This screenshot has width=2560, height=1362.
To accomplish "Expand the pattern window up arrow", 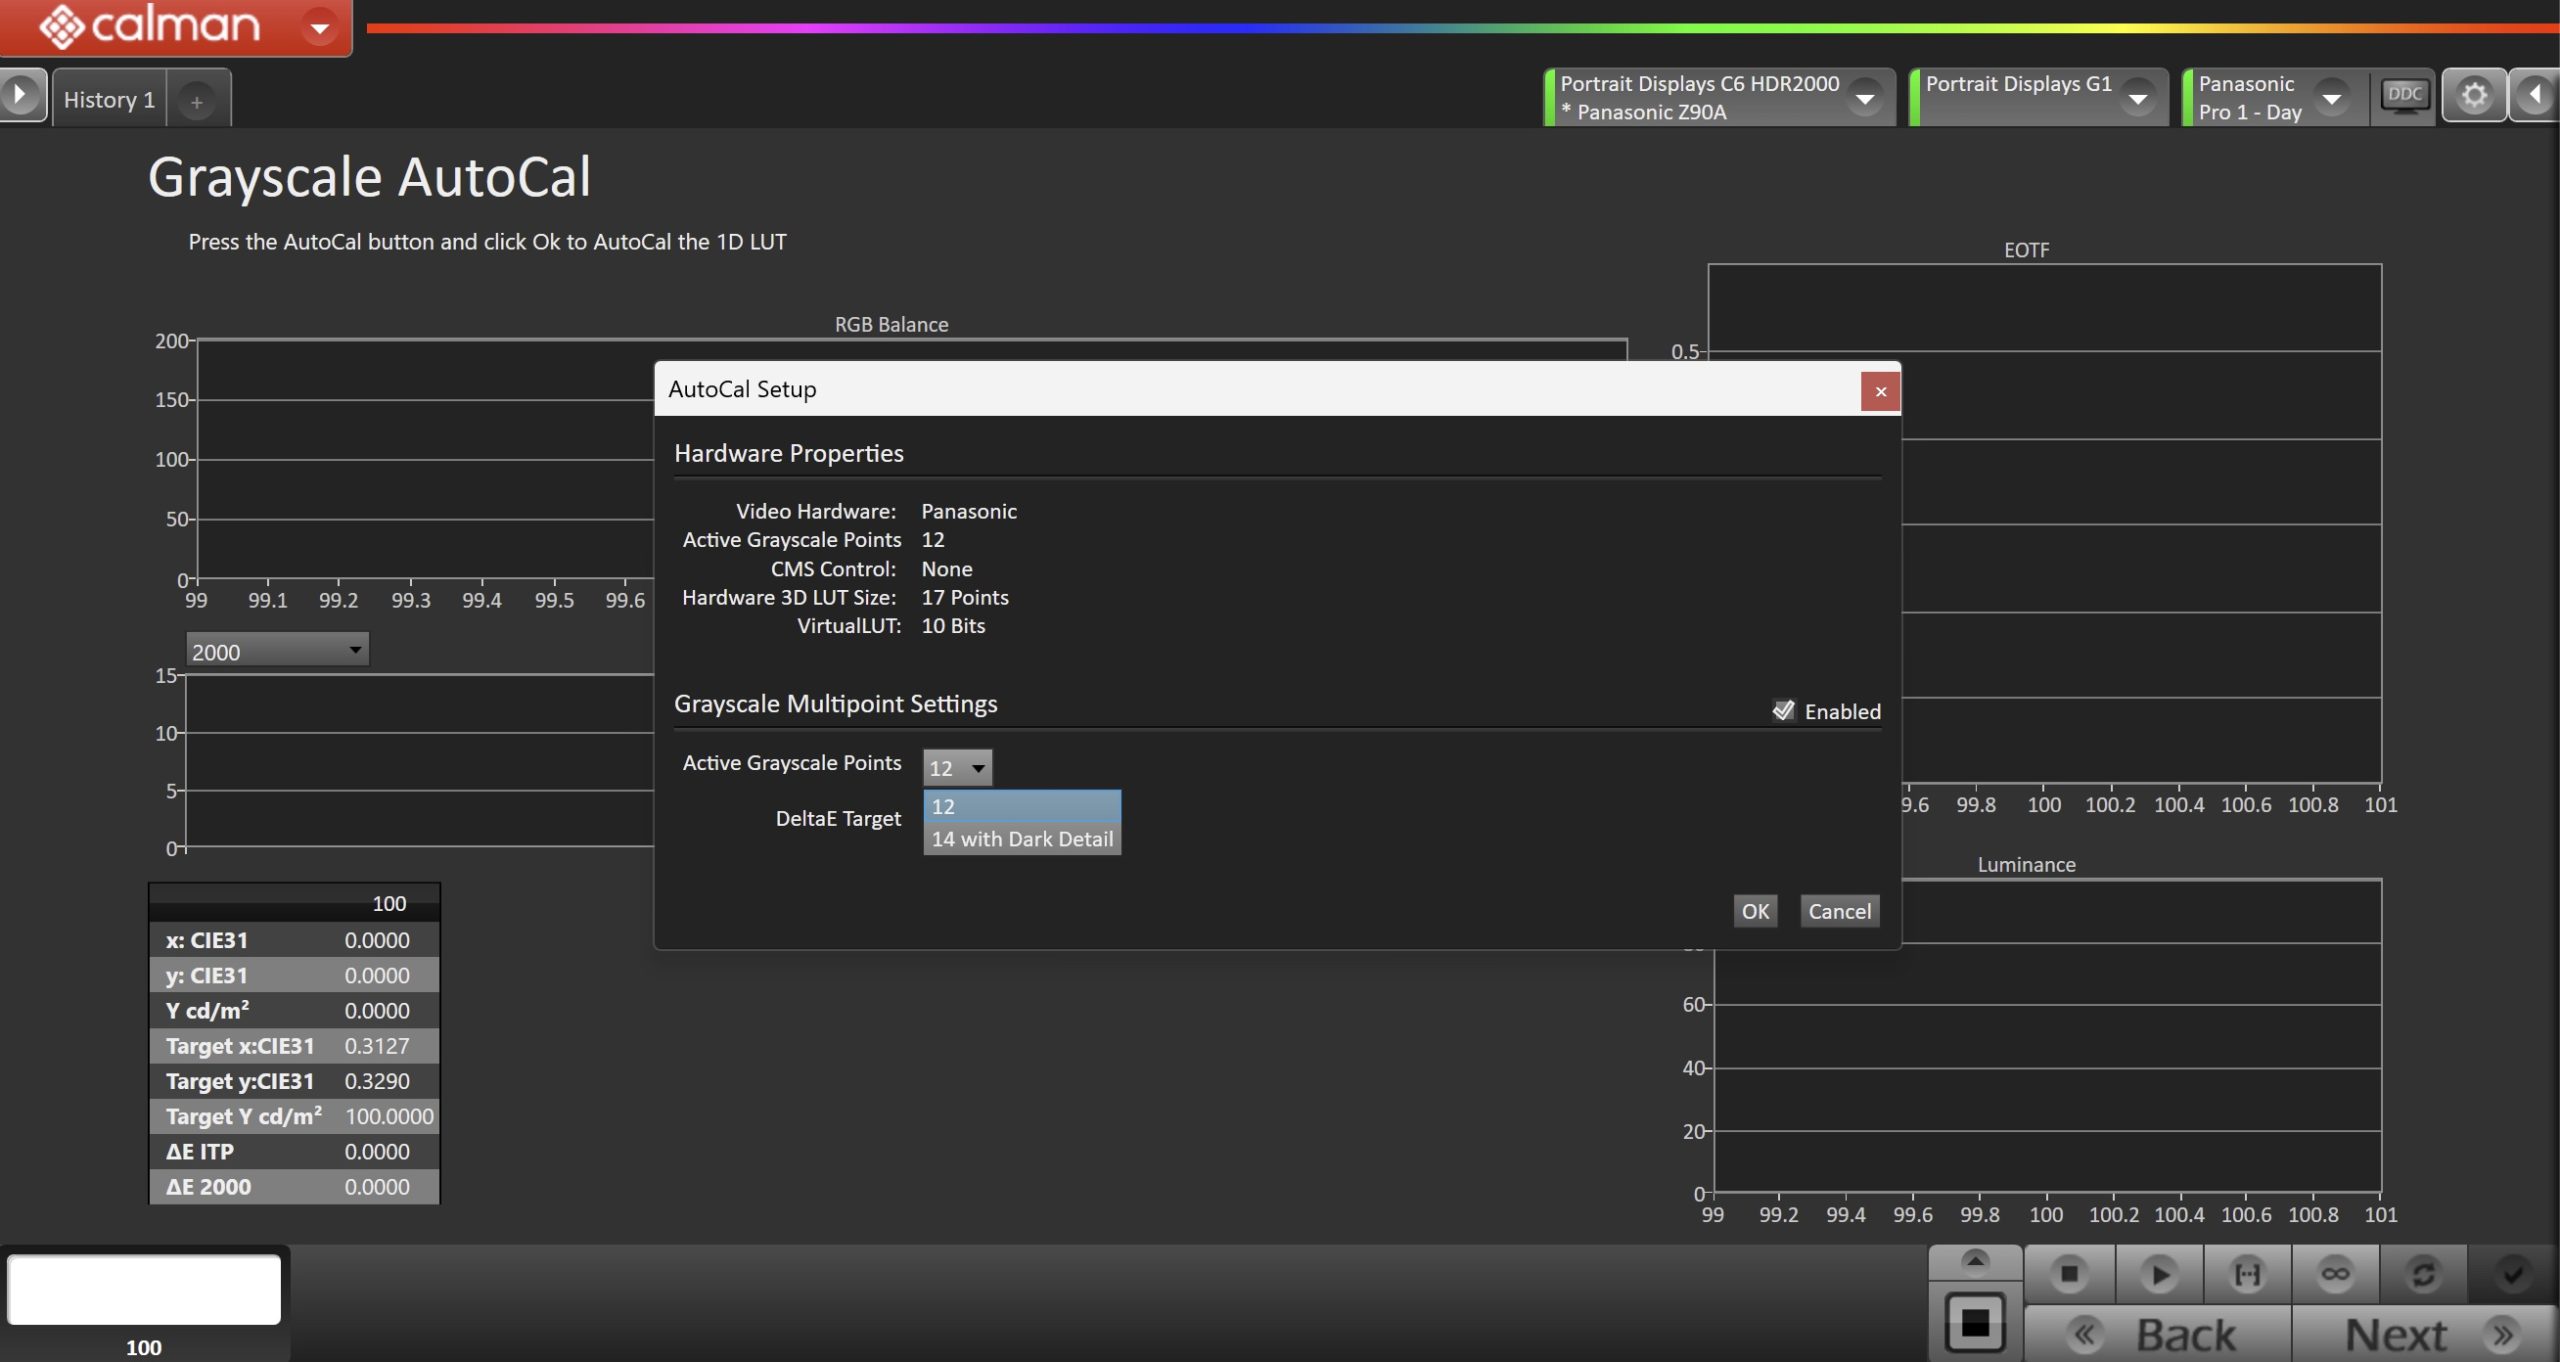I will [x=1974, y=1260].
